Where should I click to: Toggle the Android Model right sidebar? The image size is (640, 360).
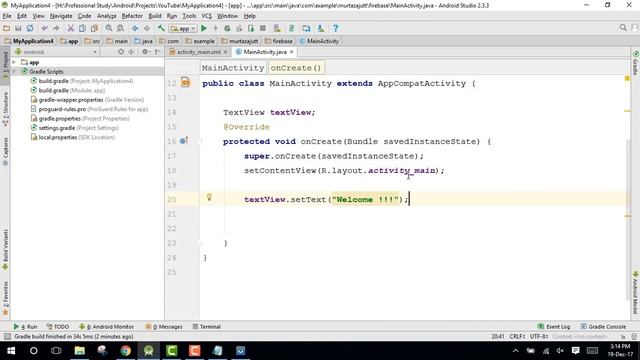point(636,293)
